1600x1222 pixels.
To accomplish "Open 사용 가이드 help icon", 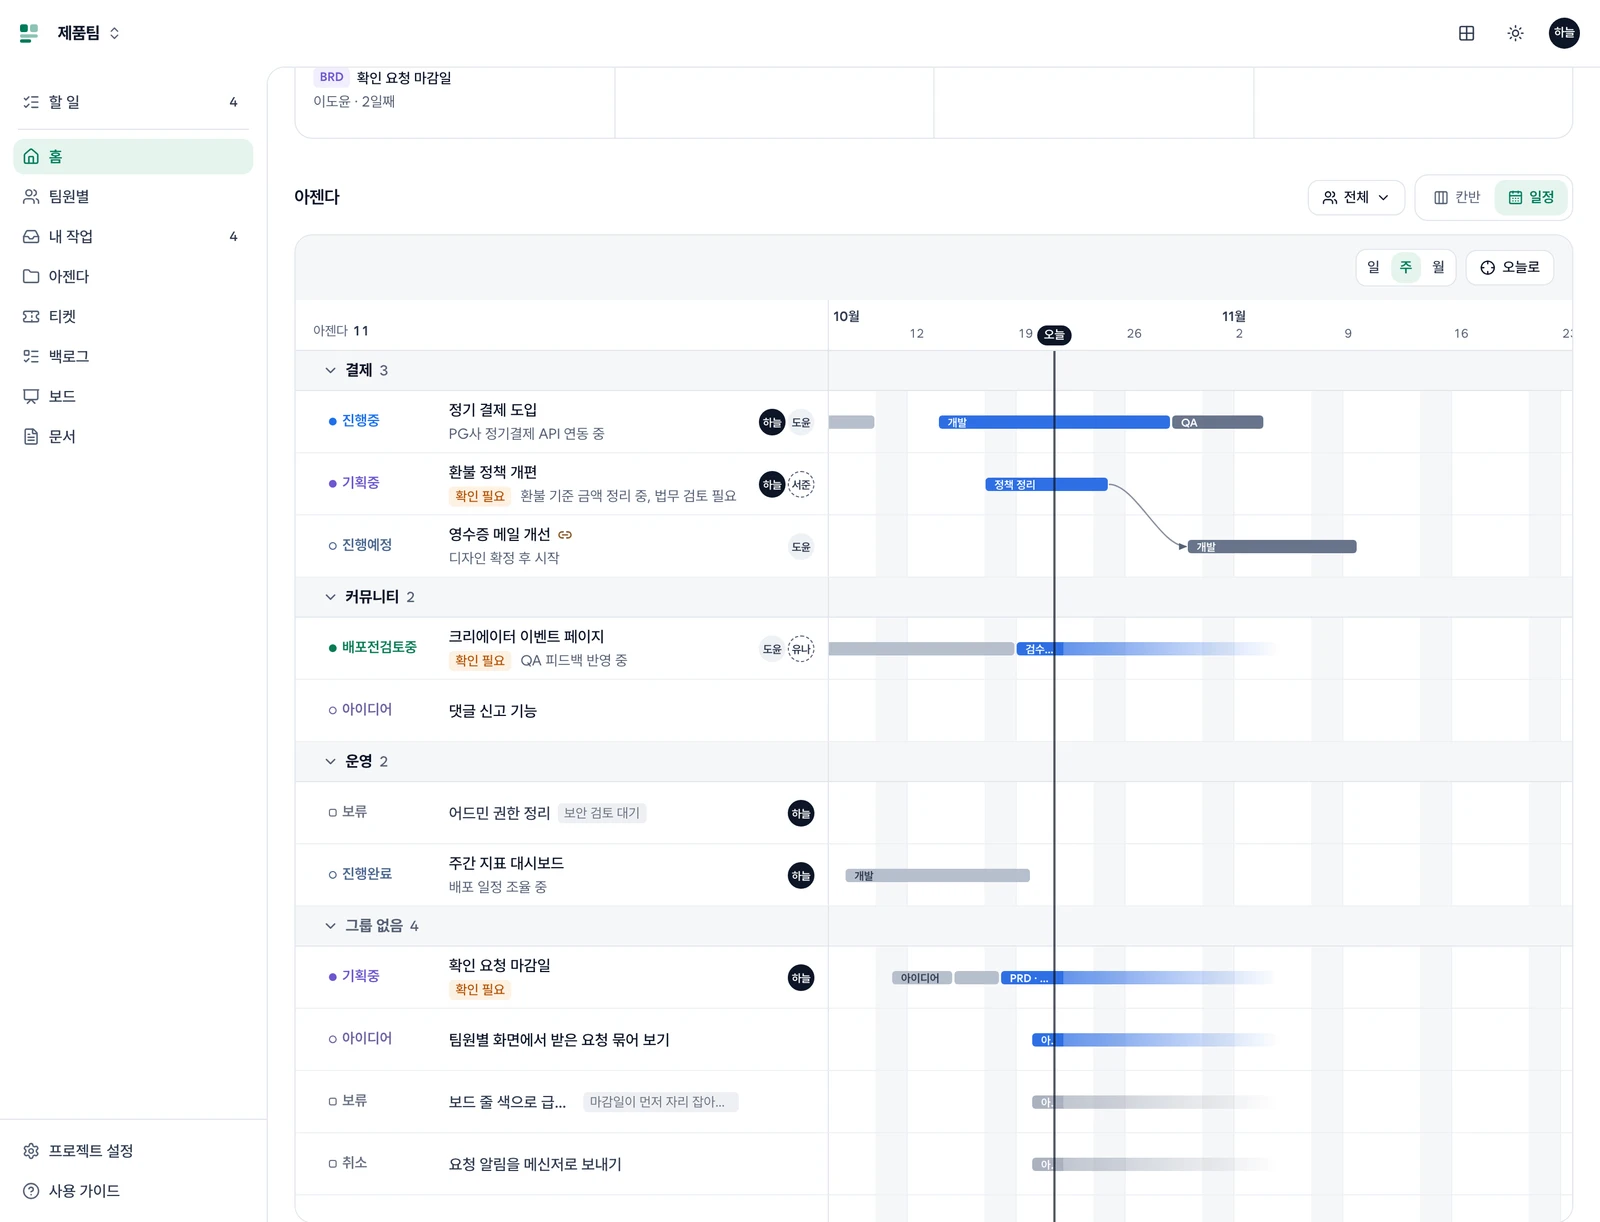I will click(31, 1191).
